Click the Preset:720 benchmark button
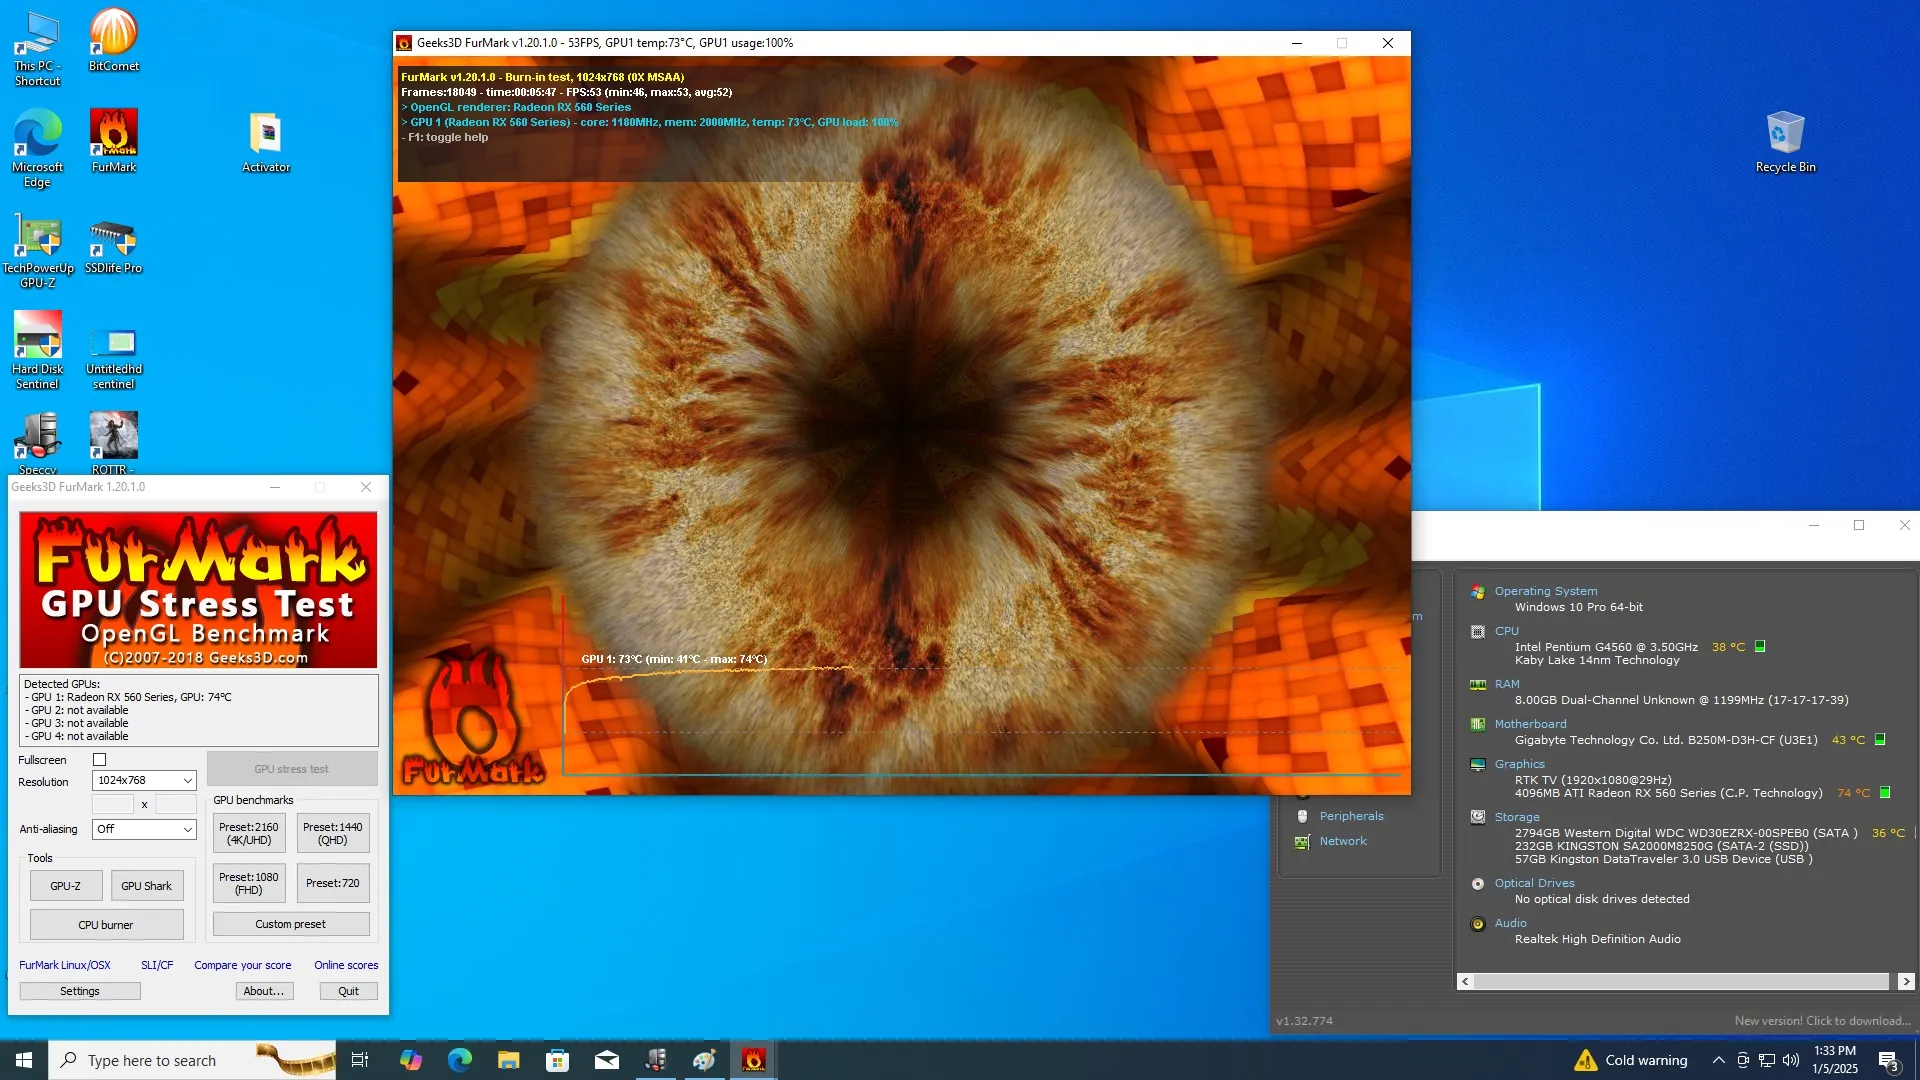This screenshot has width=1920, height=1080. pyautogui.click(x=333, y=884)
